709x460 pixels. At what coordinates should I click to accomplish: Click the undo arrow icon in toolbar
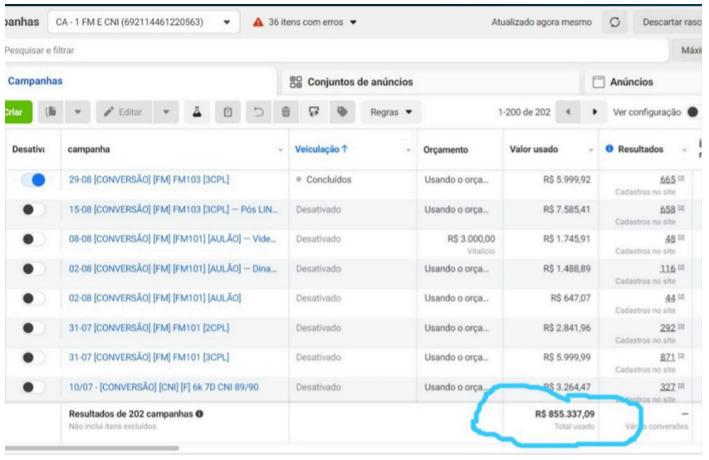257,111
